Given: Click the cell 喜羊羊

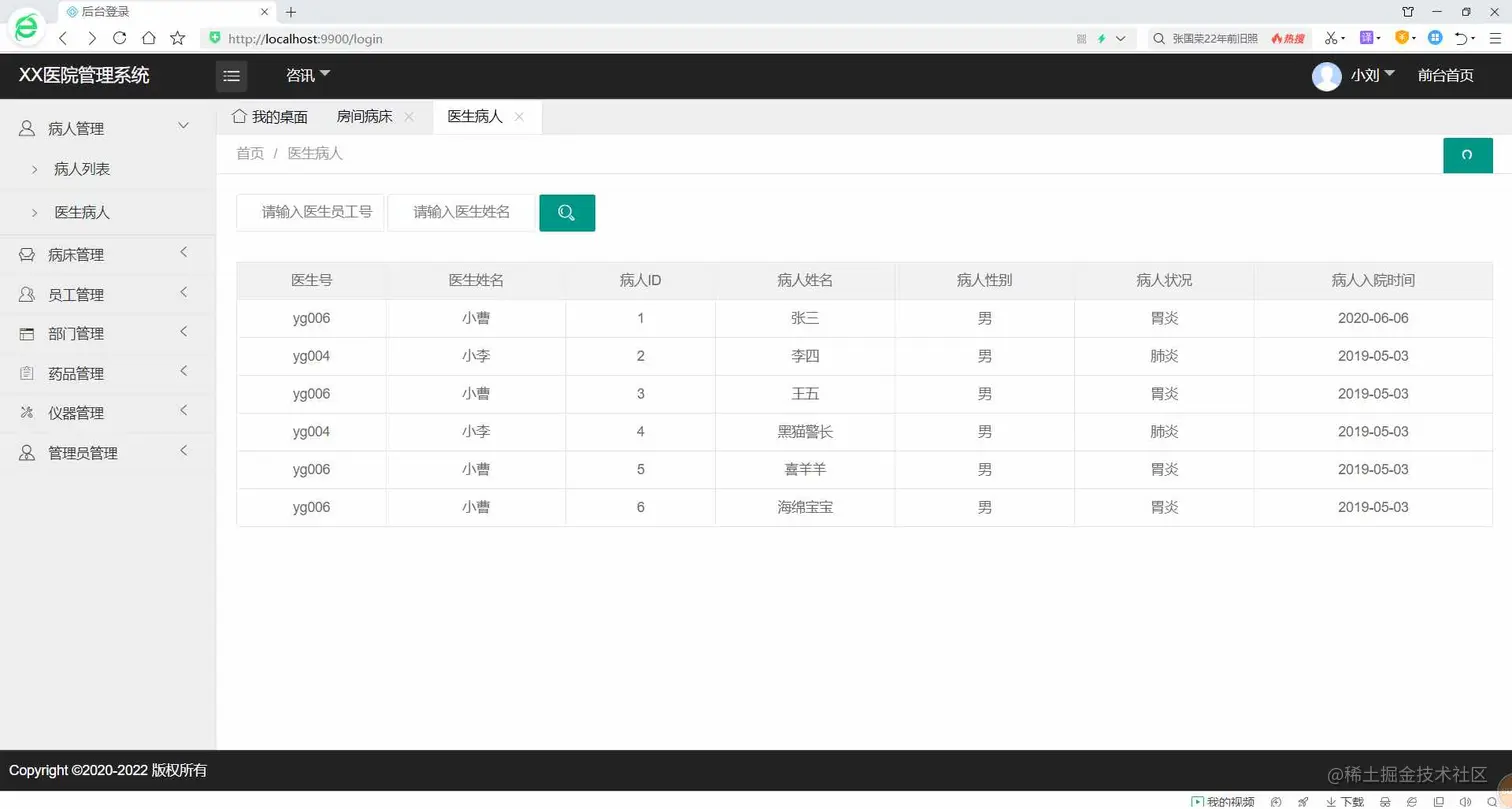Looking at the screenshot, I should [x=805, y=469].
